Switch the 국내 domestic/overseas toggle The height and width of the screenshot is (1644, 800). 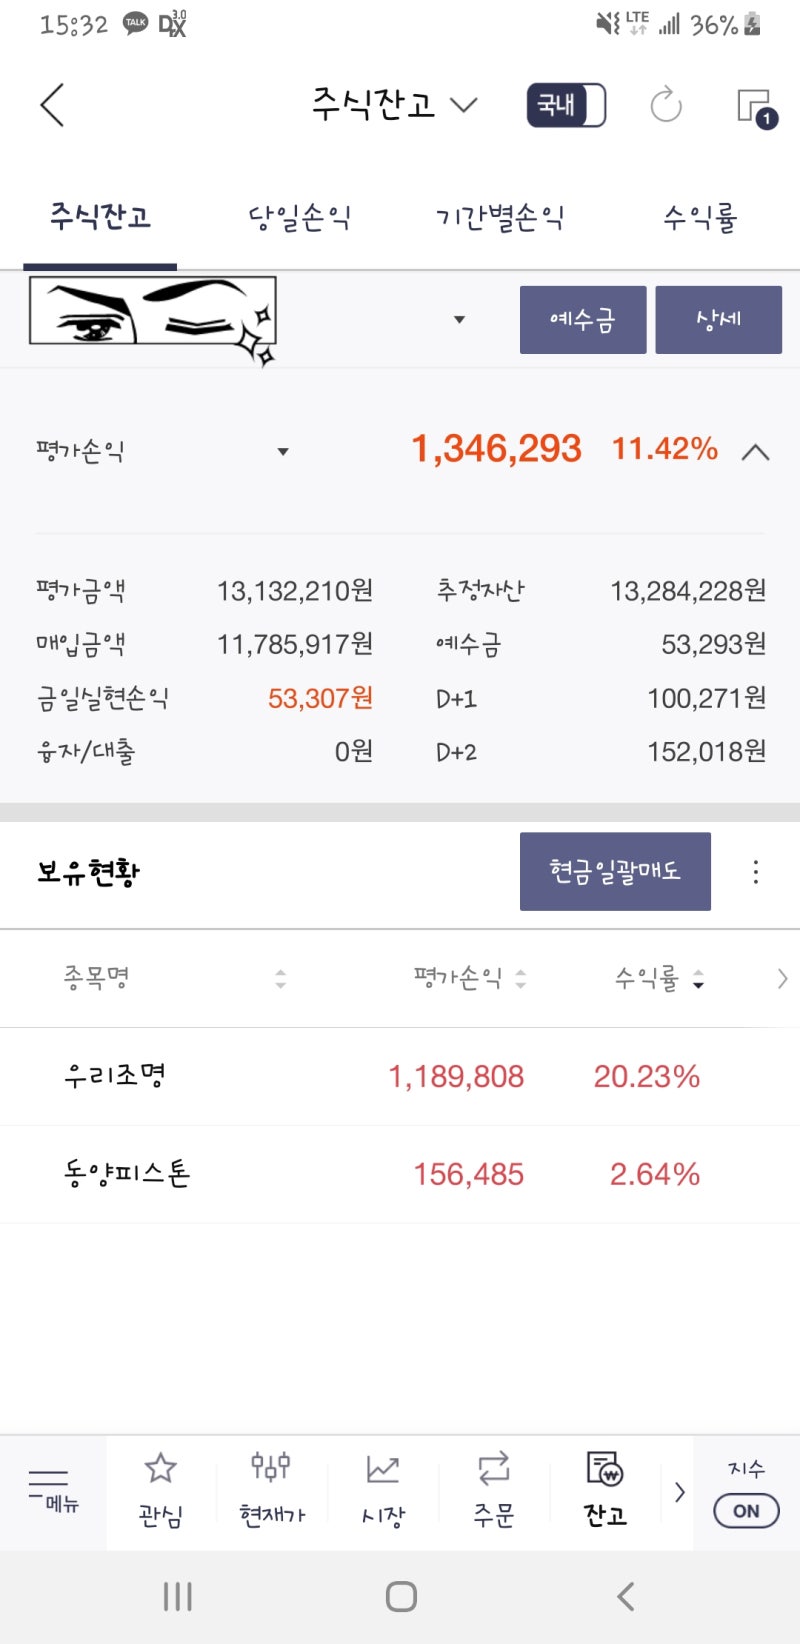[566, 106]
